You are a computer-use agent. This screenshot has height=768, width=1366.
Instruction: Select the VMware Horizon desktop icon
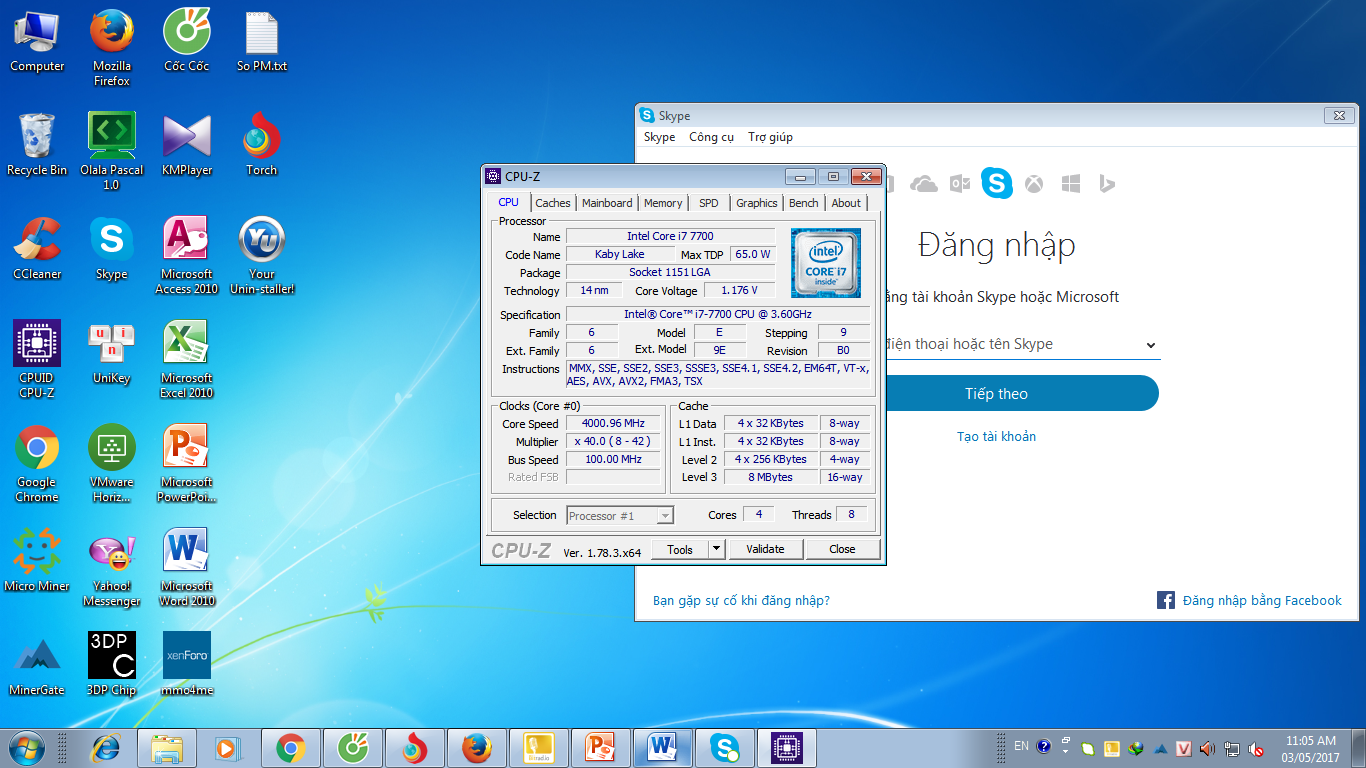(x=112, y=463)
